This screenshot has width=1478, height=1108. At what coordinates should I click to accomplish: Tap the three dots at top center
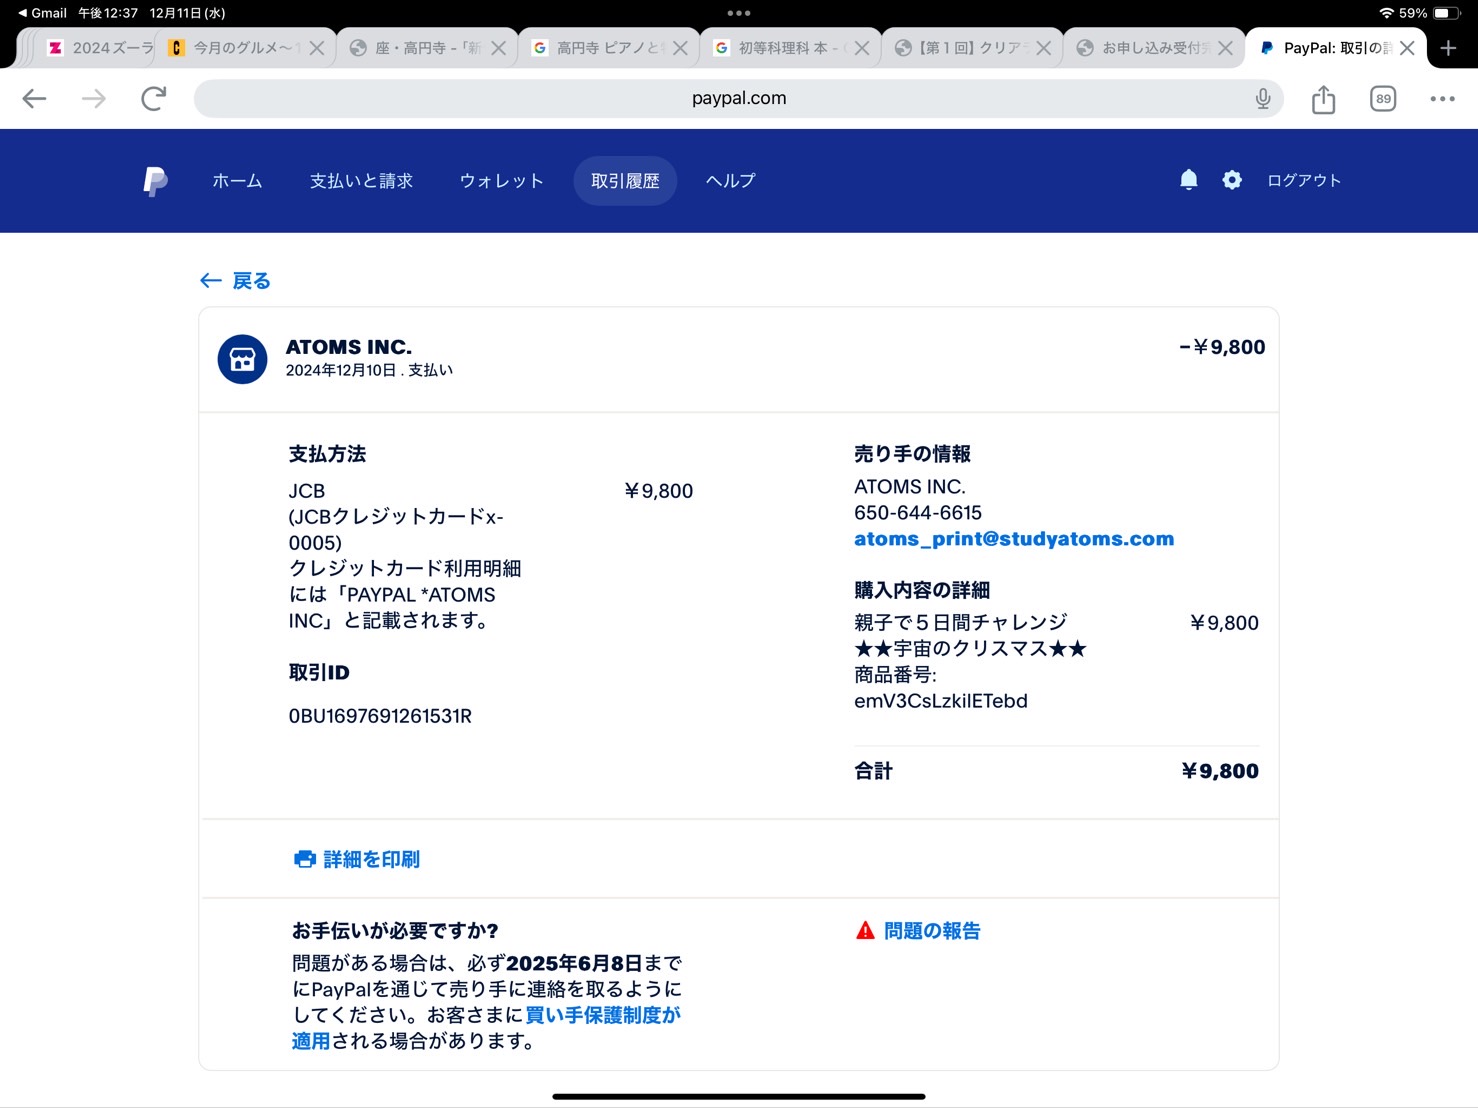point(739,13)
